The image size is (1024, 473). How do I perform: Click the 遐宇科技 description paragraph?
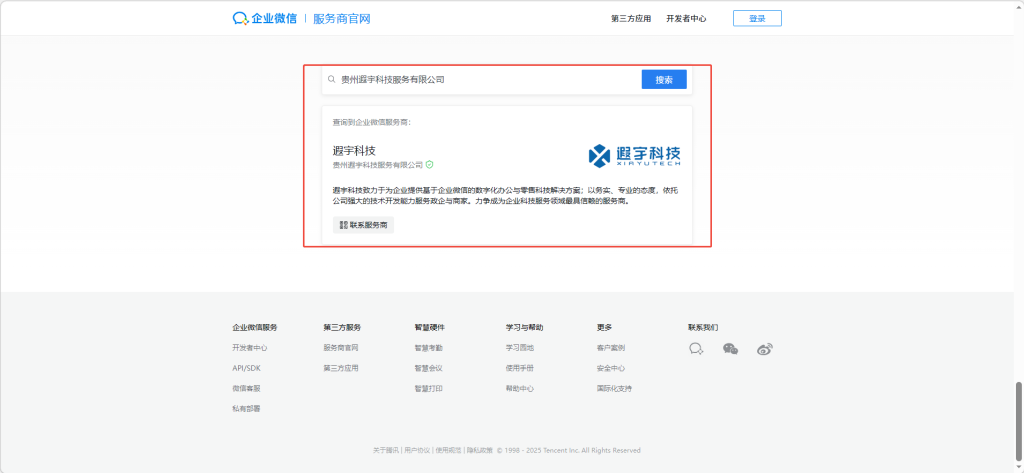[505, 196]
